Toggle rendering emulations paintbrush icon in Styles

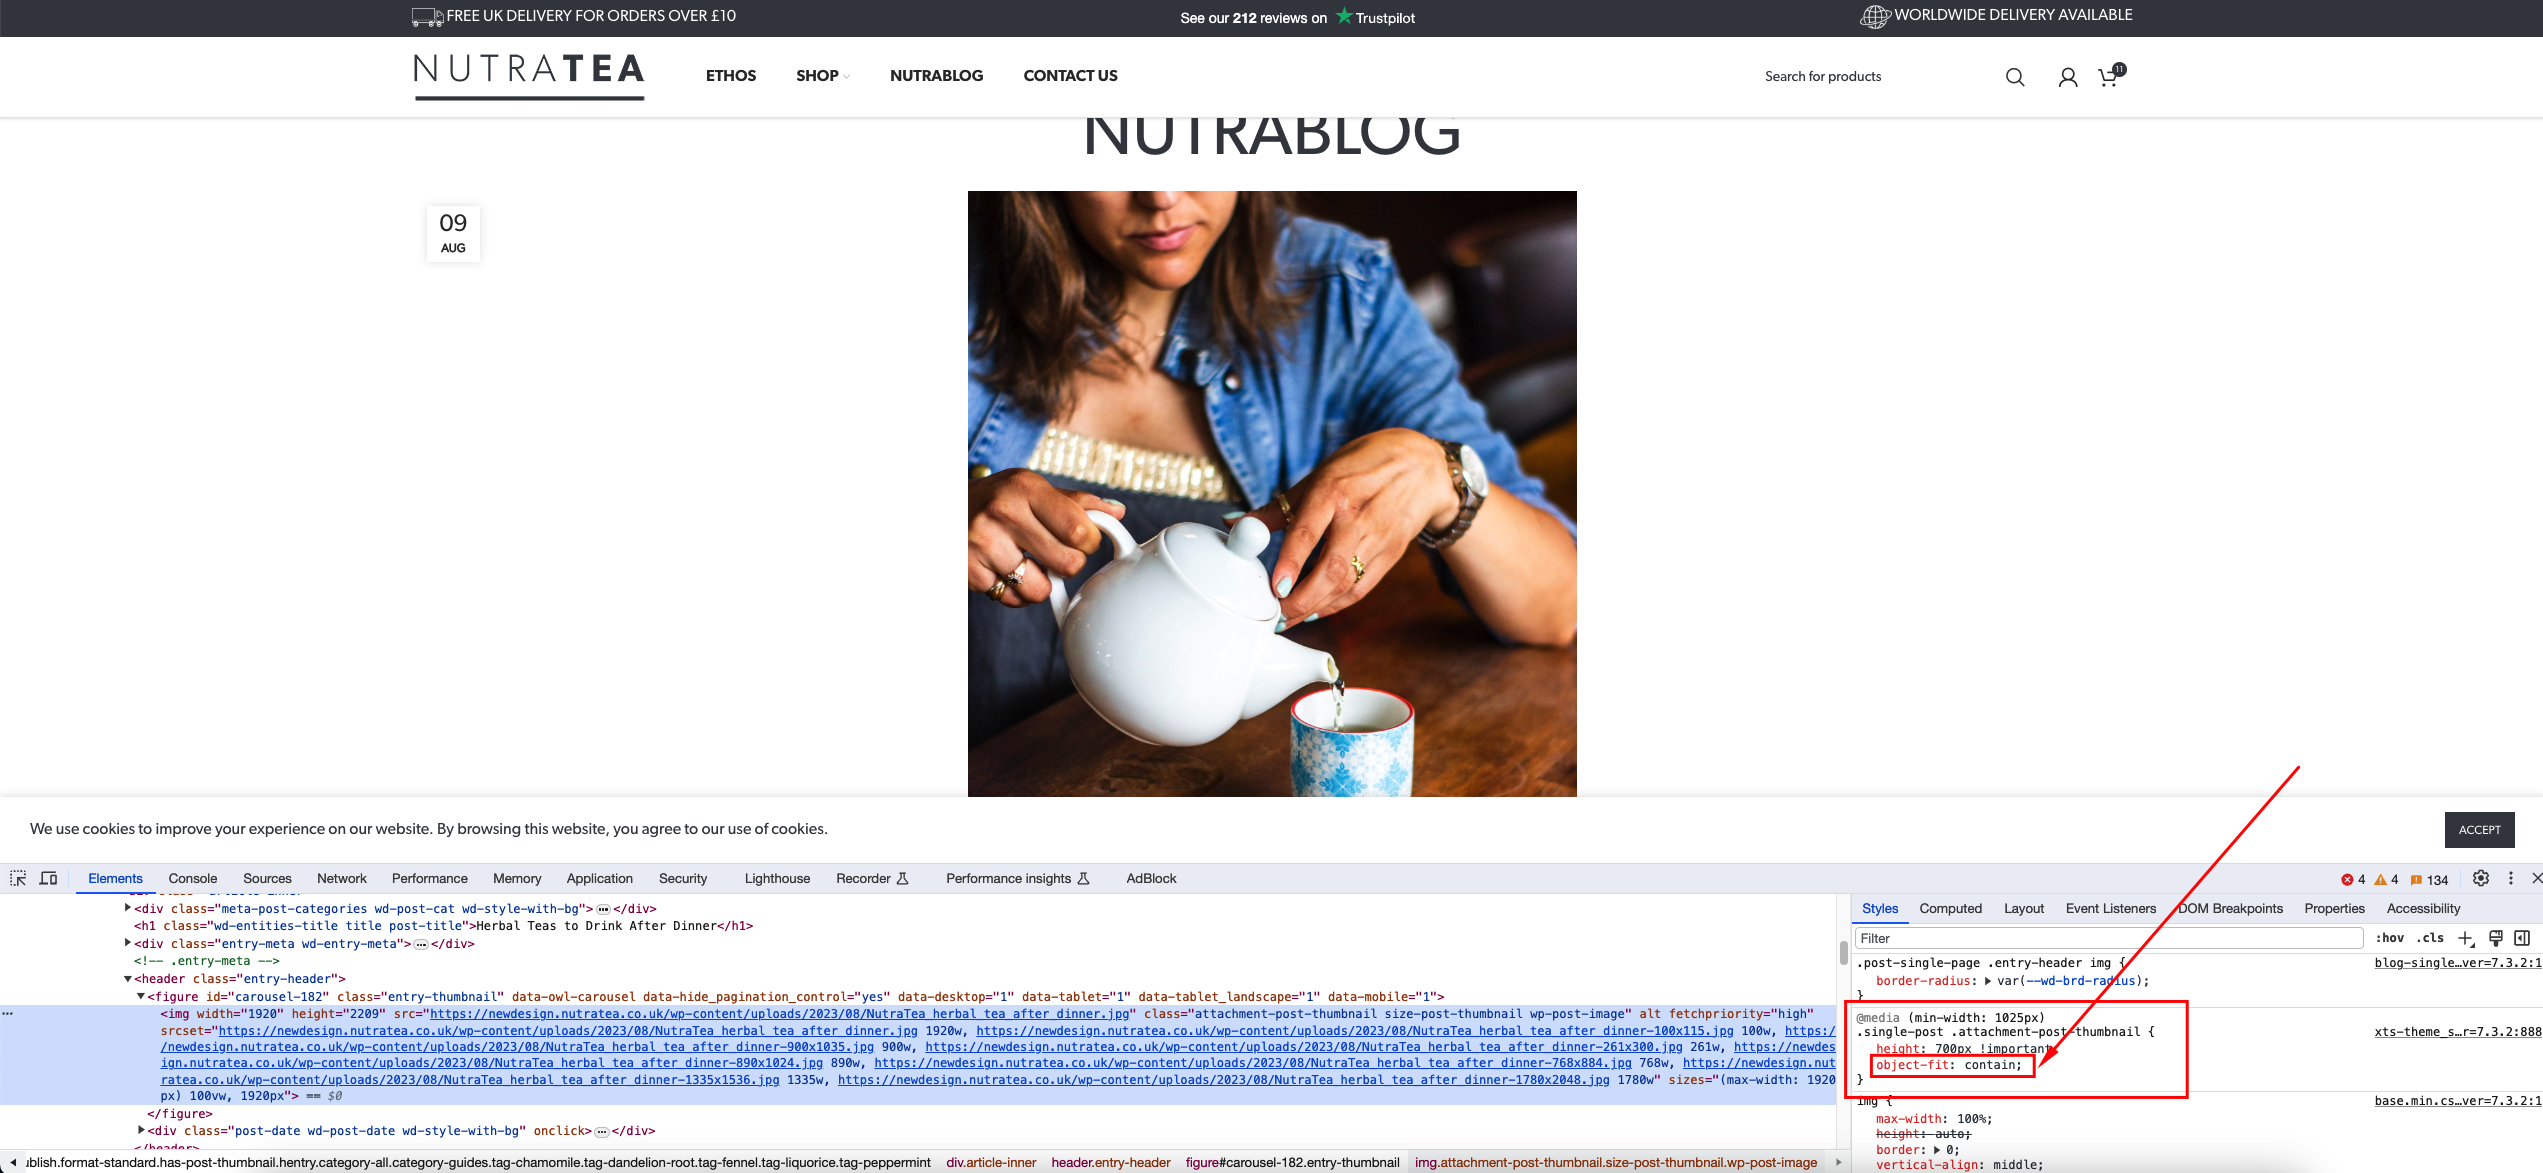coord(2496,938)
